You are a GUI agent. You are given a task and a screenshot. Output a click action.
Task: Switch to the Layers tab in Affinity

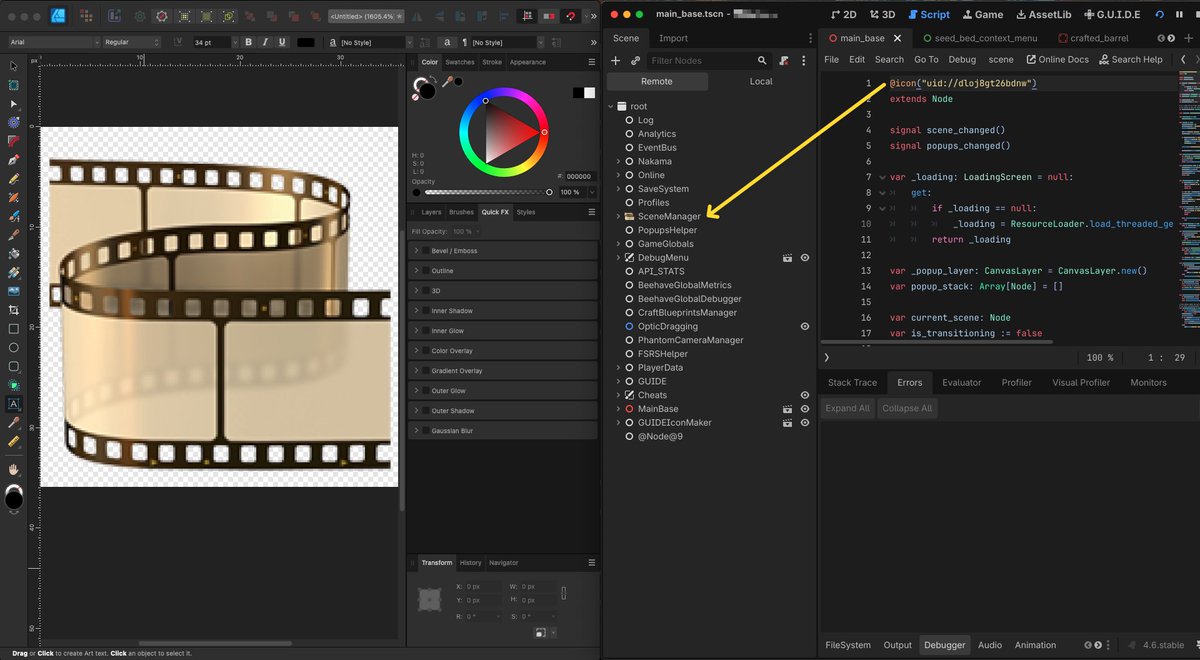[x=431, y=212]
